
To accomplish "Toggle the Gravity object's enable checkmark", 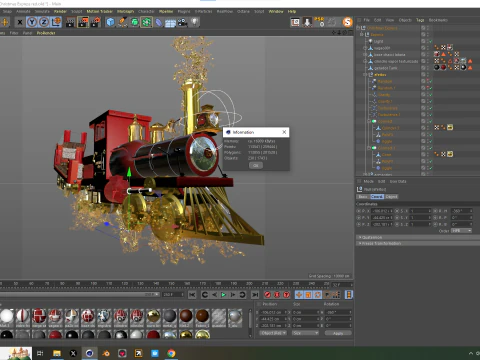I will (430, 95).
